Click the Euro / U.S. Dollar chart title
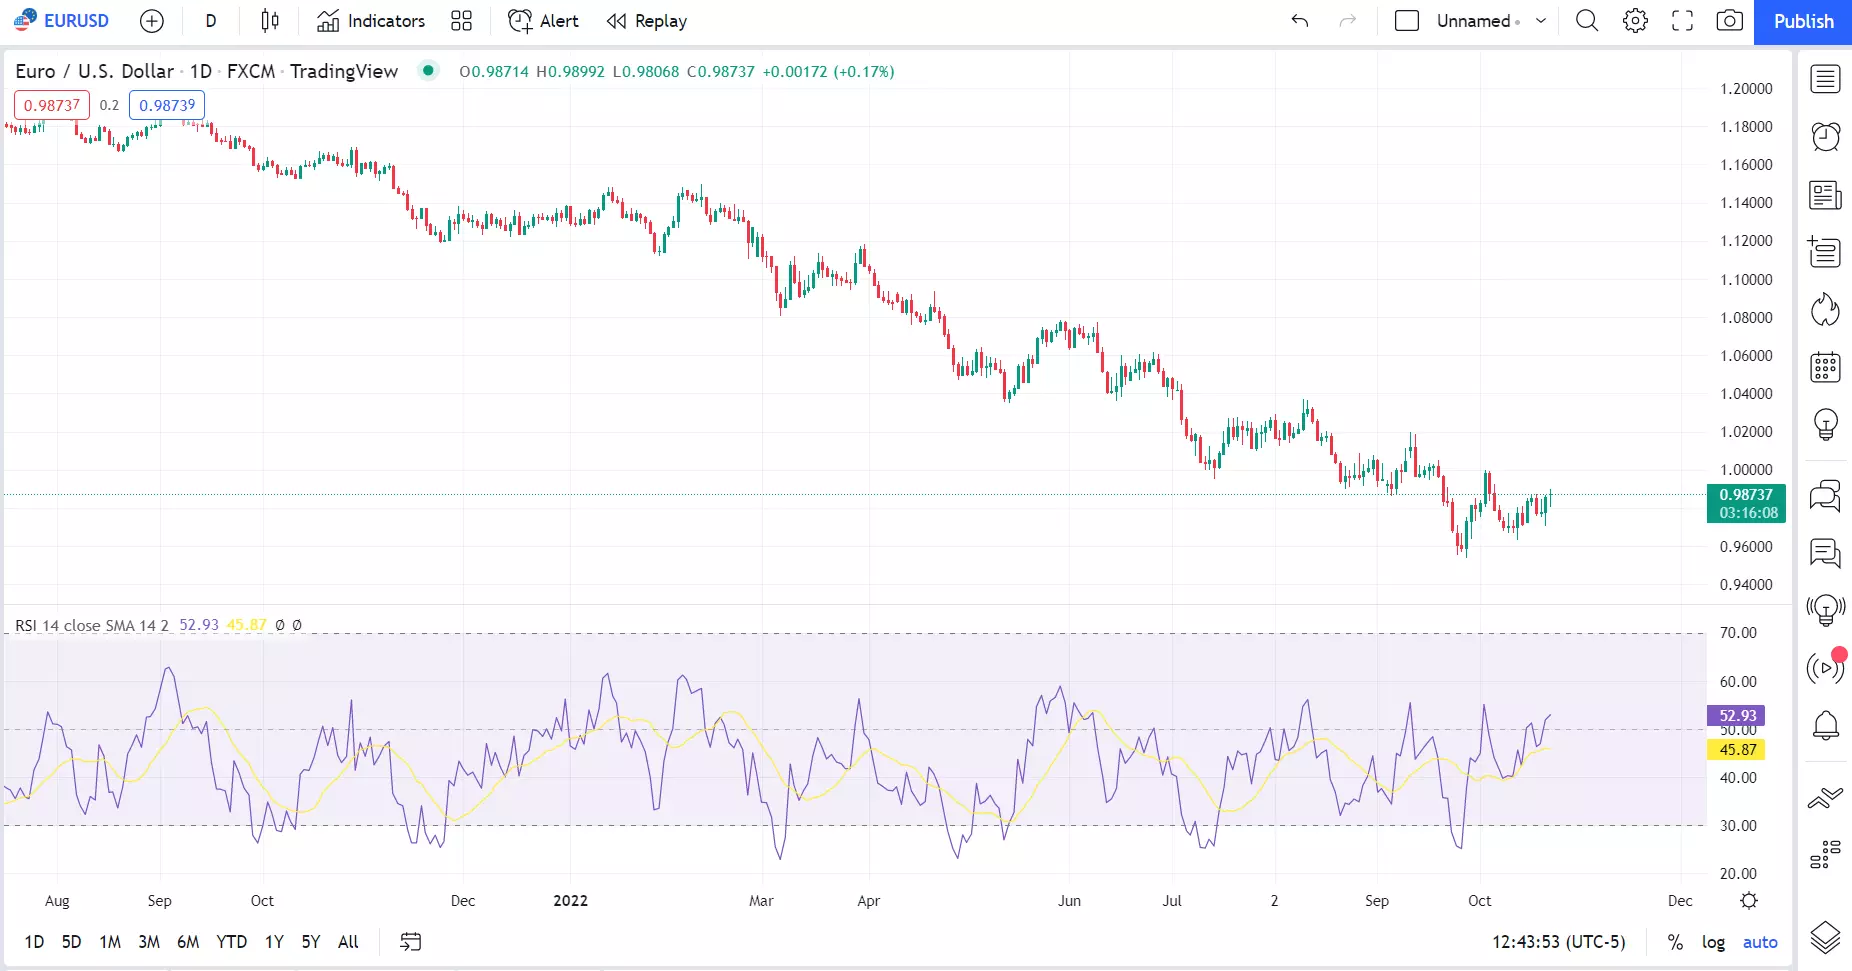The image size is (1852, 971). pyautogui.click(x=95, y=71)
